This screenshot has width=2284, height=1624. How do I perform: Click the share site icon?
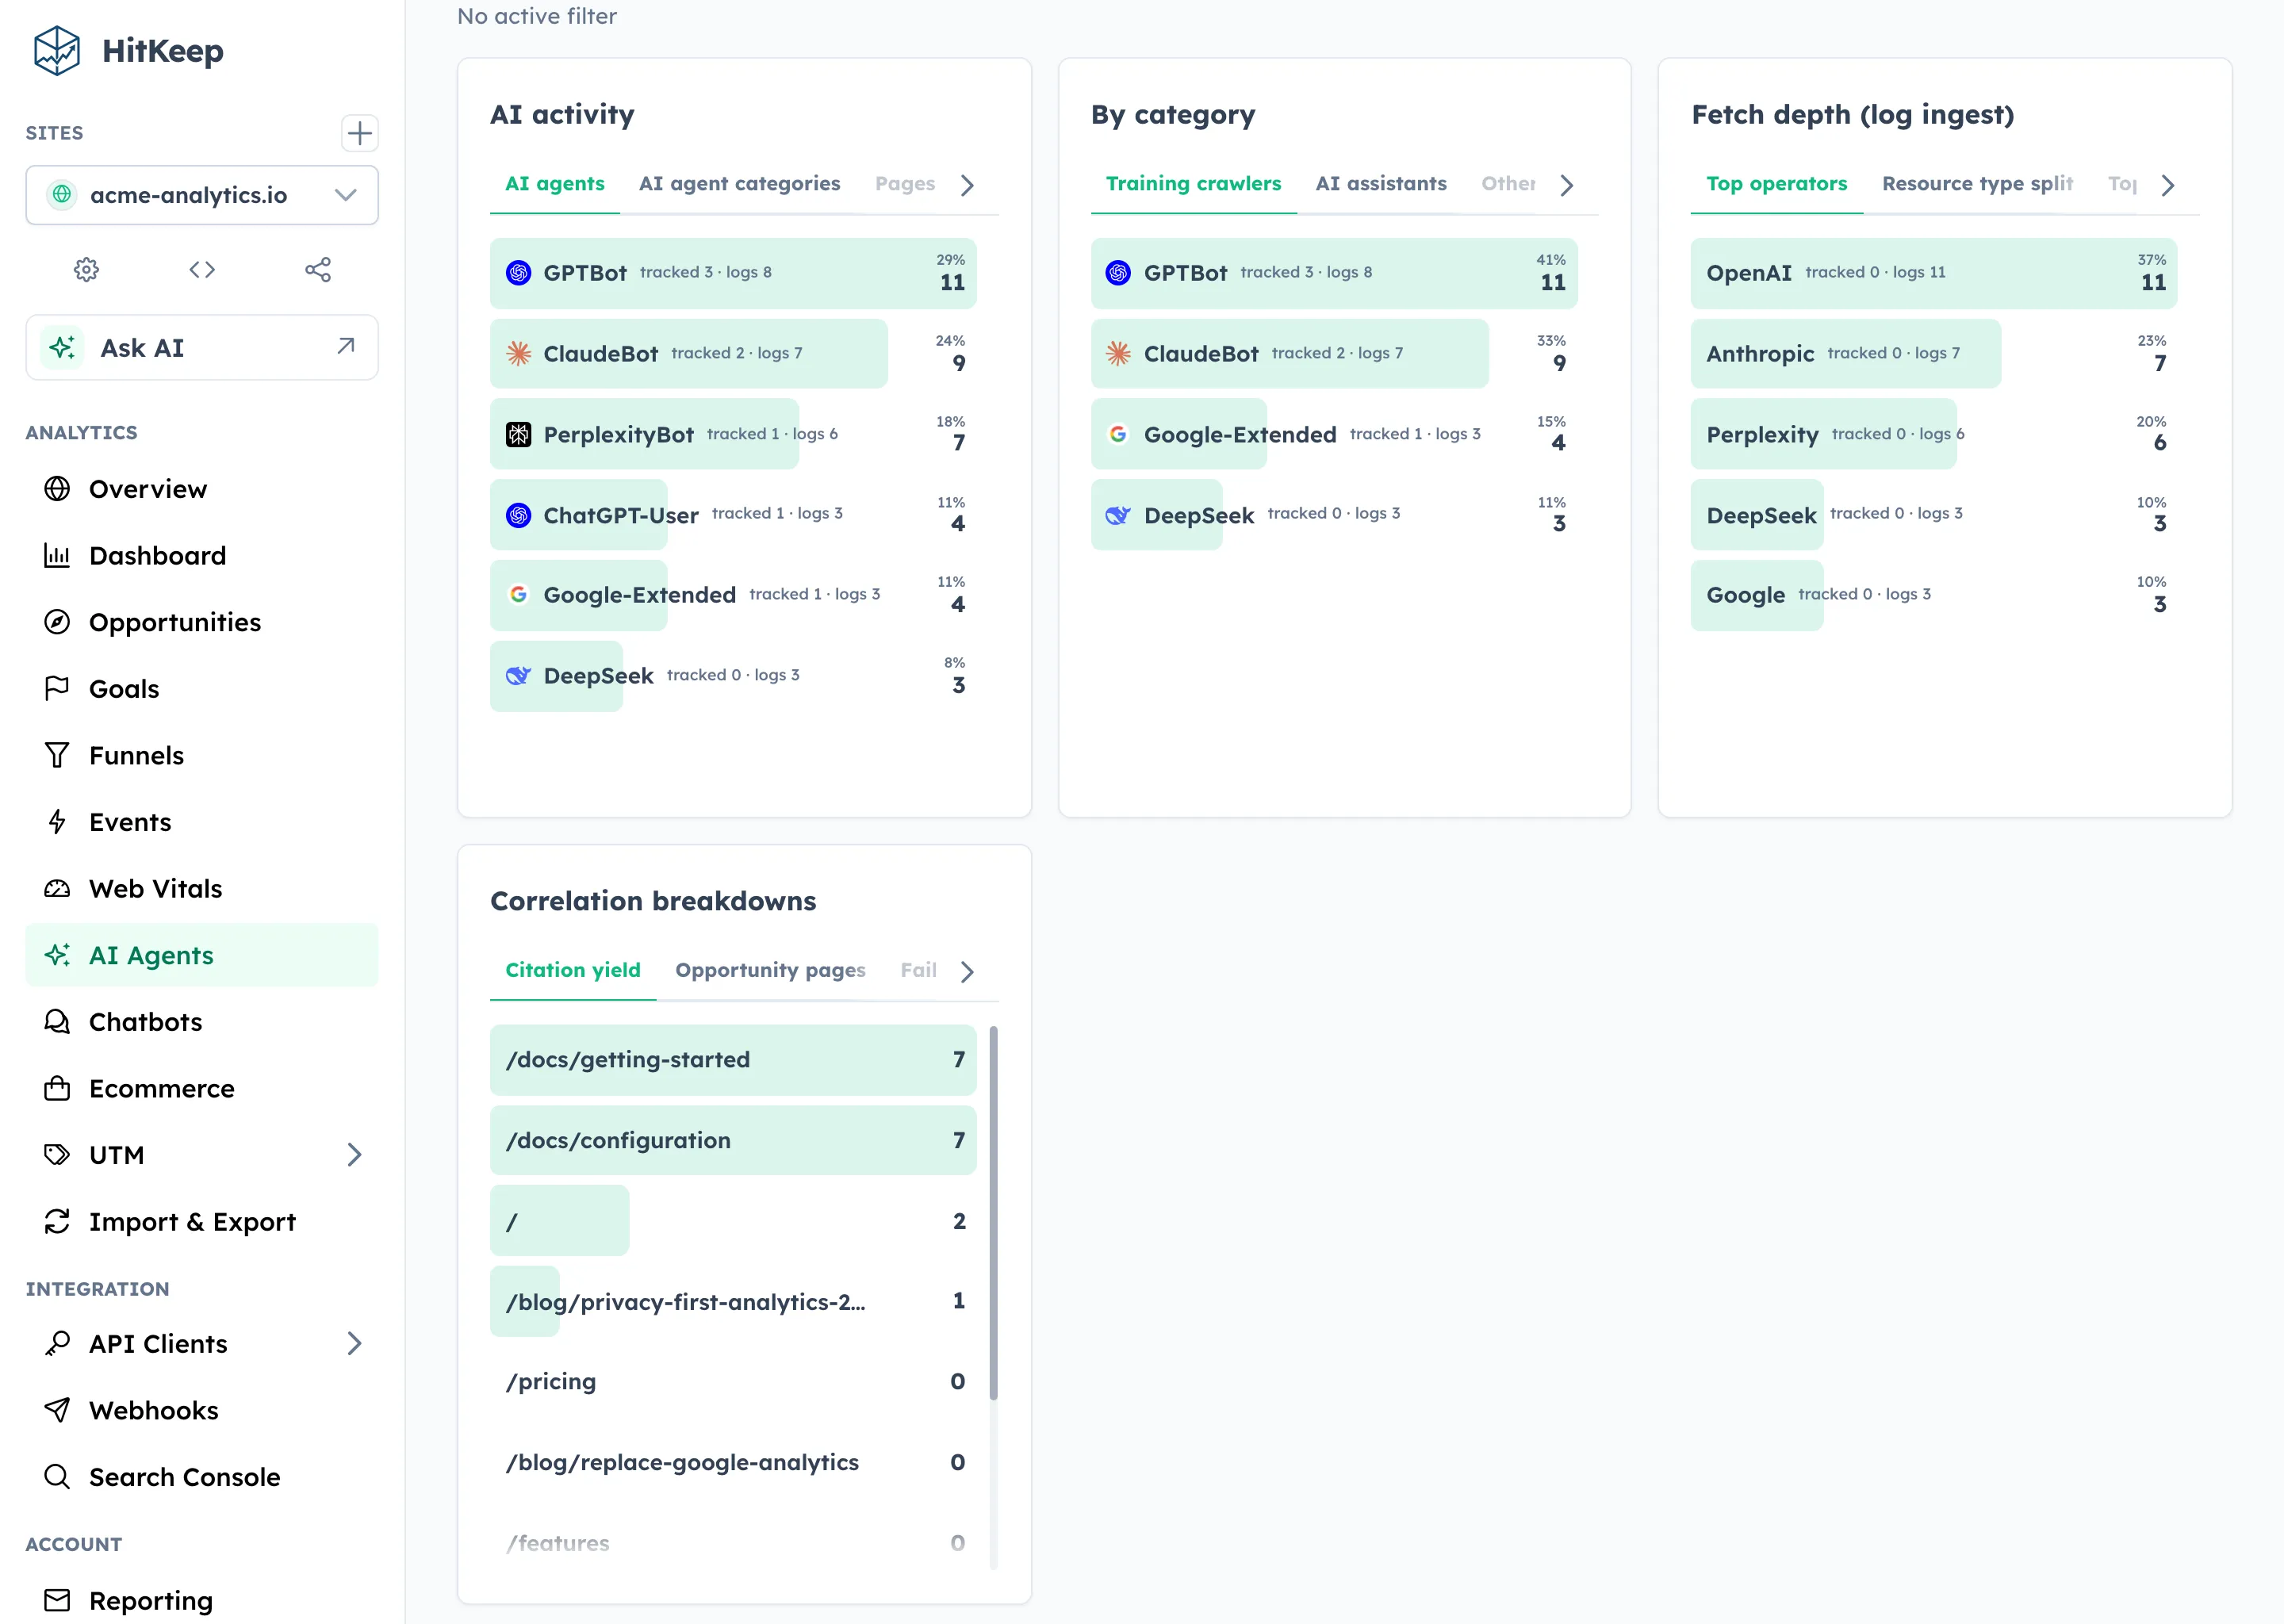(318, 269)
